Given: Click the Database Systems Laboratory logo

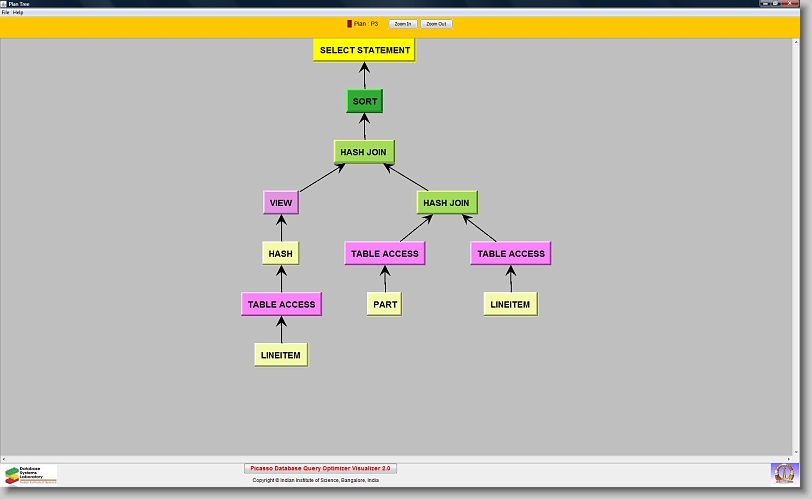Looking at the screenshot, I should (31, 474).
